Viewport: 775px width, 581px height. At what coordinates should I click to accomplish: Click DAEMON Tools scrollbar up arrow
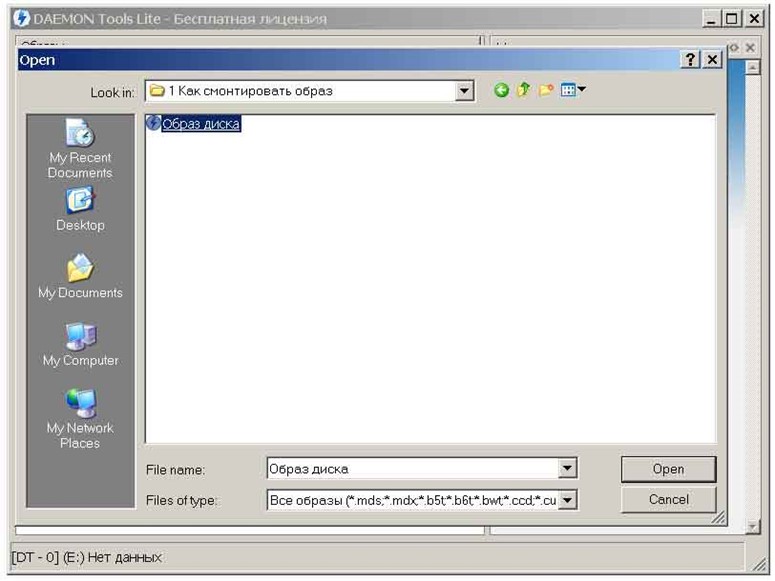pyautogui.click(x=752, y=66)
